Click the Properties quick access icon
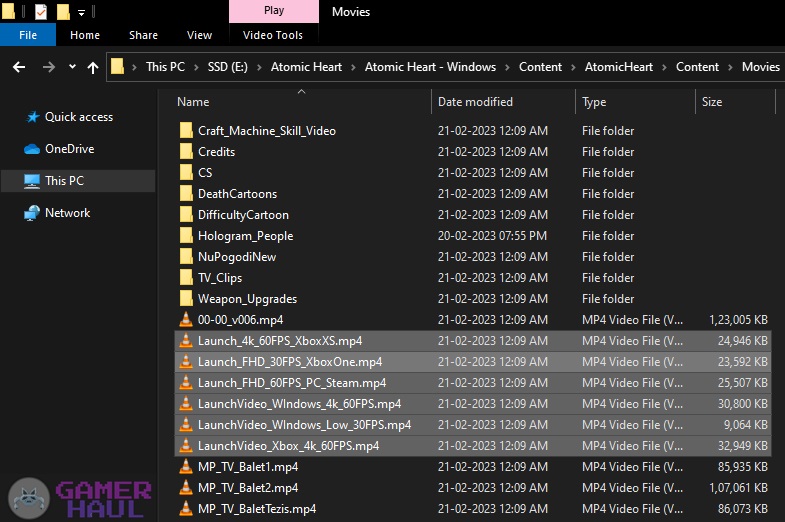 coord(41,11)
